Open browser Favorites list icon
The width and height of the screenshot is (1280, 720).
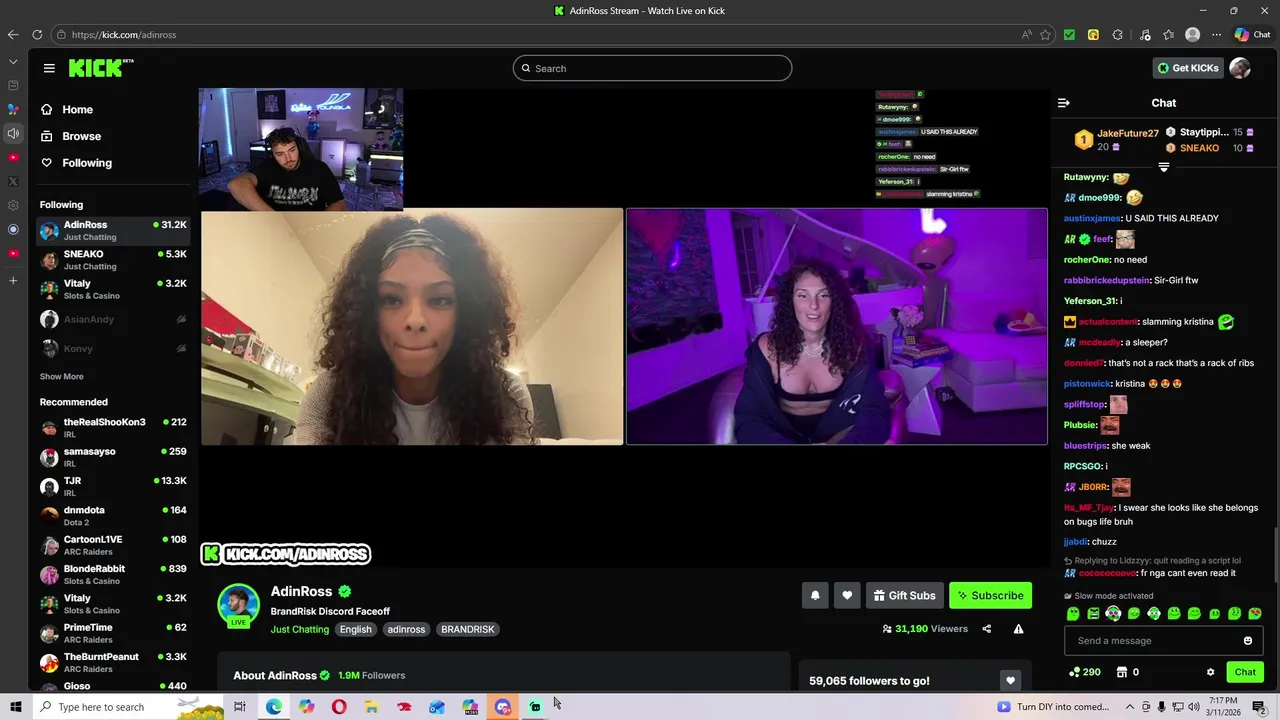(x=1168, y=34)
